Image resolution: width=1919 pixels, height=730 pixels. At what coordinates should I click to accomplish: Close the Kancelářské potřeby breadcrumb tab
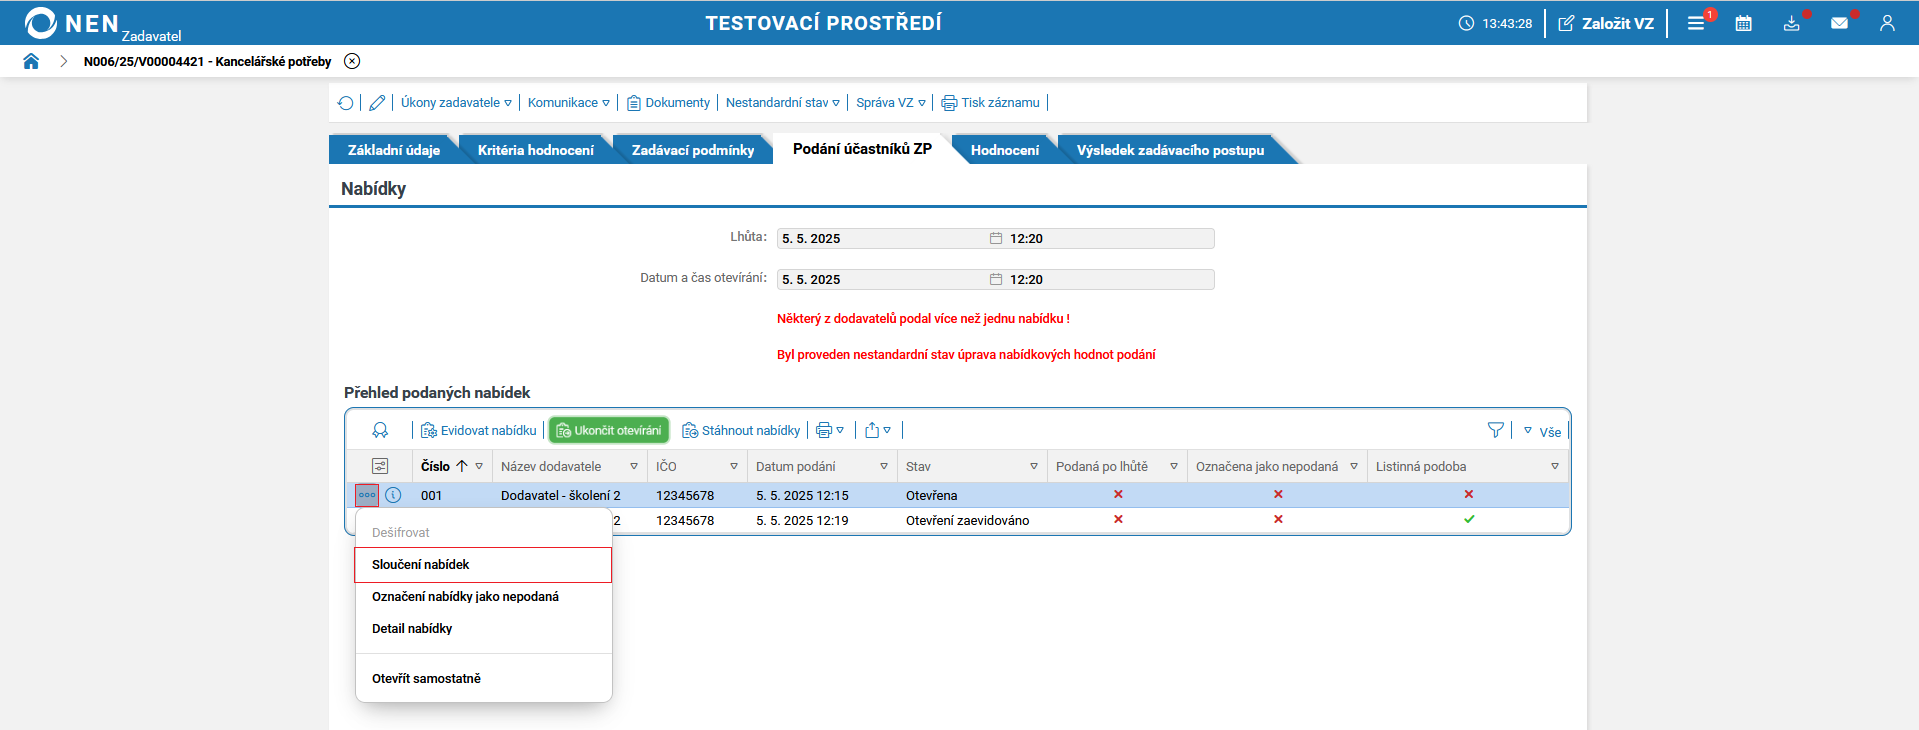click(x=352, y=61)
